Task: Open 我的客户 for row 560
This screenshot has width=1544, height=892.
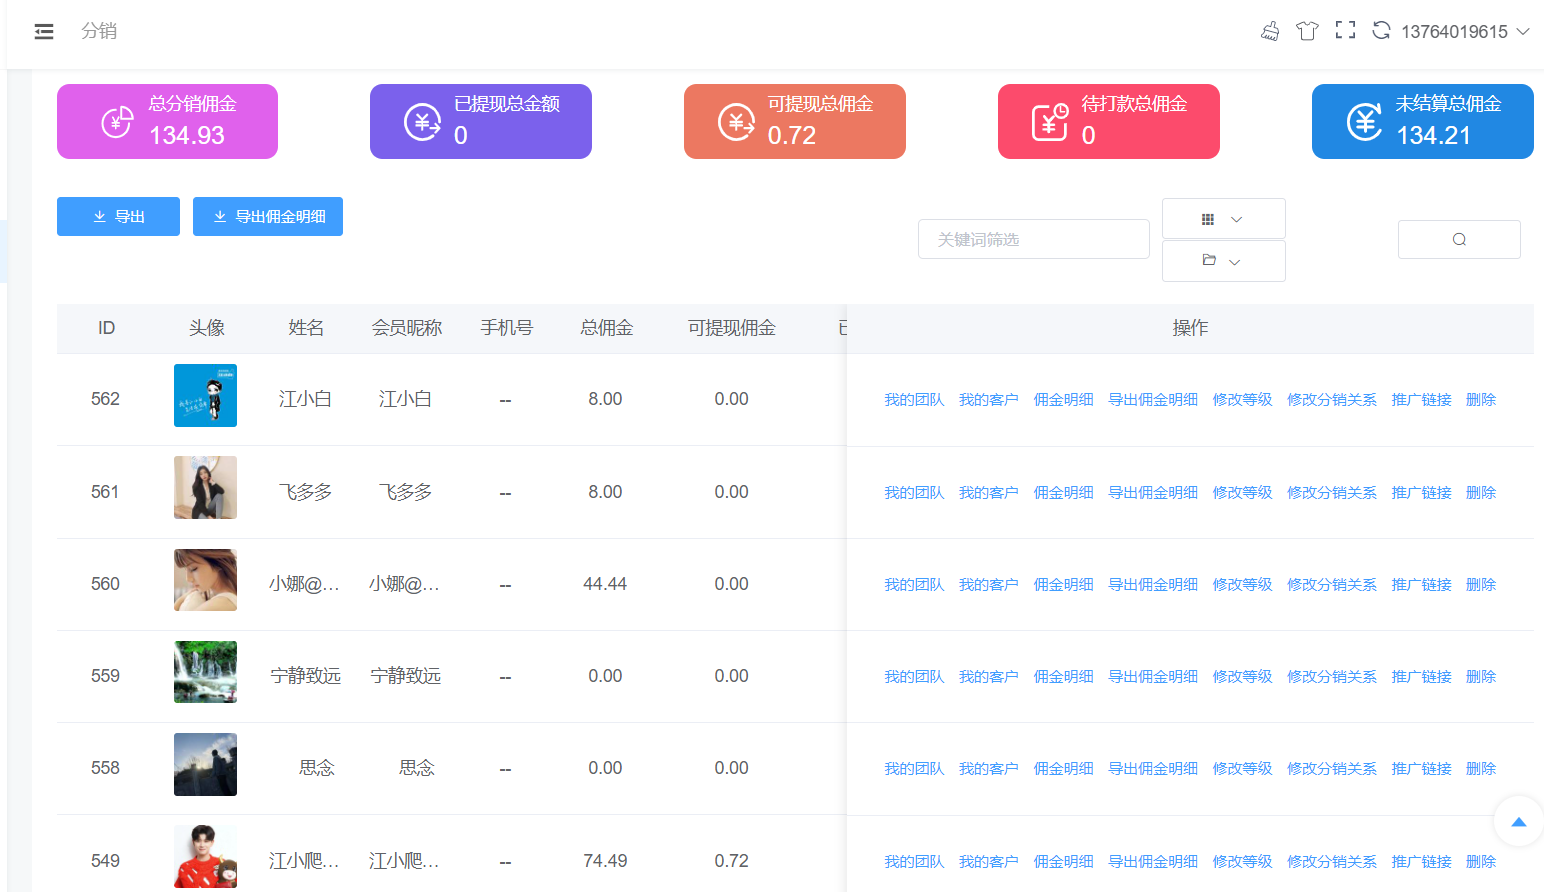Action: (989, 585)
